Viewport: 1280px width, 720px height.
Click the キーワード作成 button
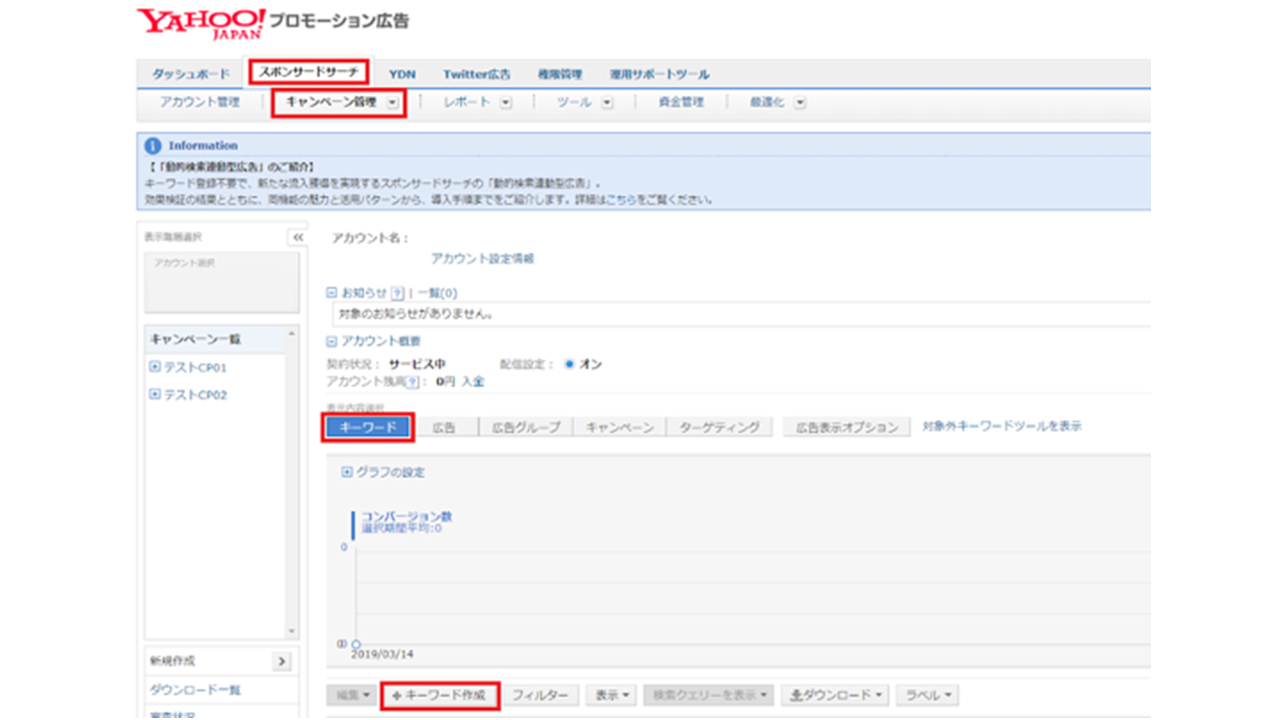pyautogui.click(x=440, y=695)
